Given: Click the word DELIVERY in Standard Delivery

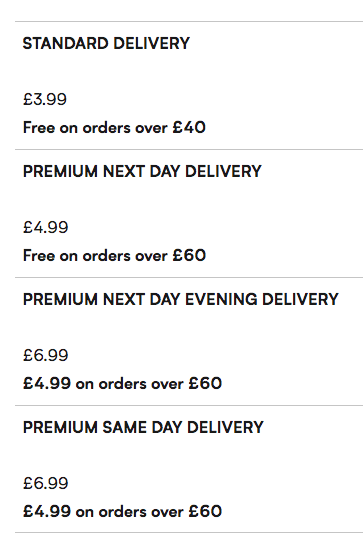Looking at the screenshot, I should [x=152, y=43].
